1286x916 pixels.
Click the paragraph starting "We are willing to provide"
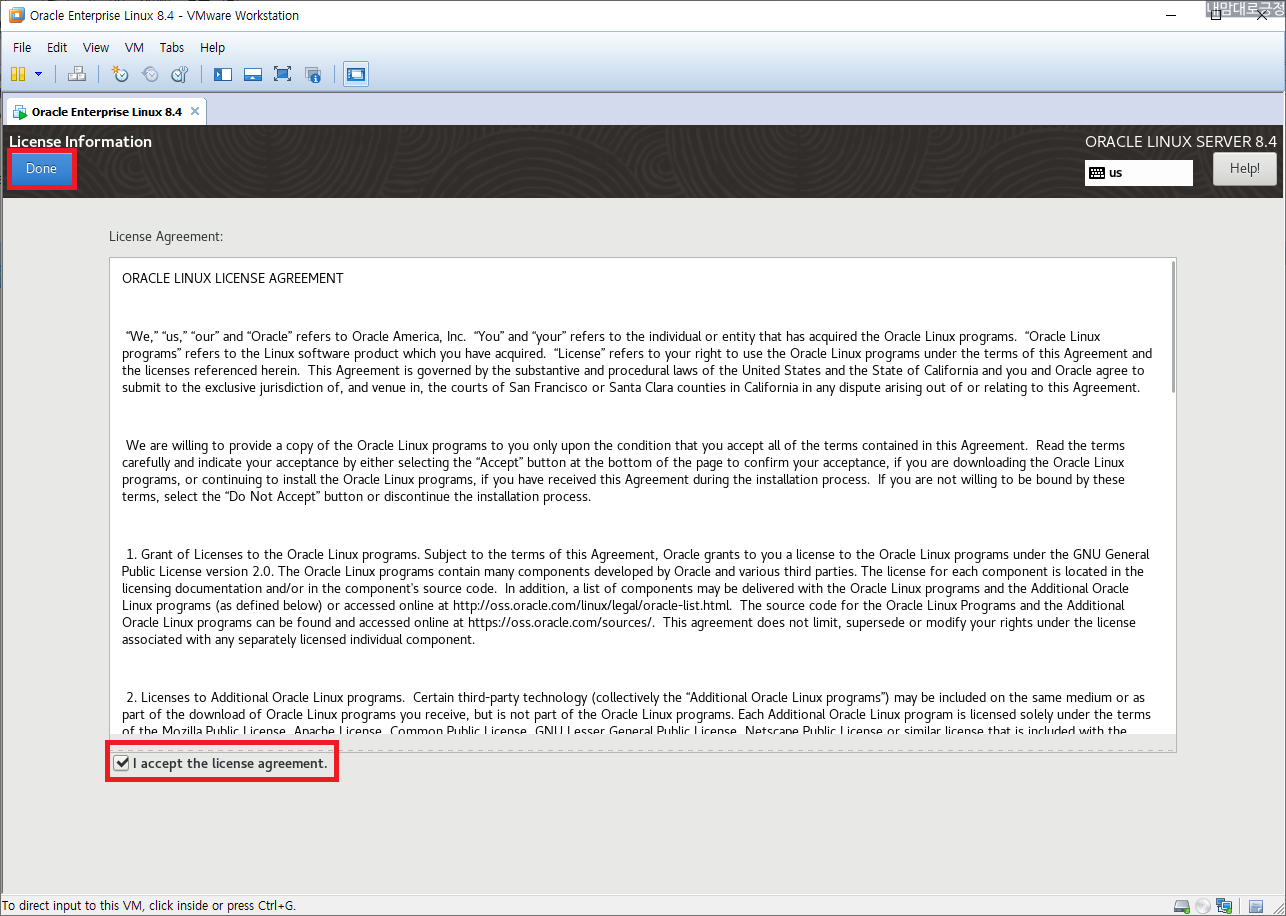pyautogui.click(x=623, y=471)
